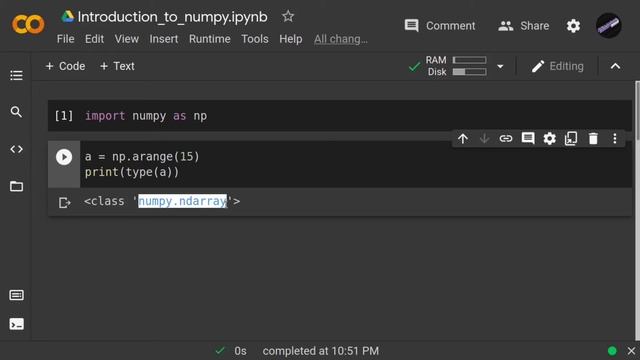Click the highlighted numpy.ndarray output text

tap(182, 201)
